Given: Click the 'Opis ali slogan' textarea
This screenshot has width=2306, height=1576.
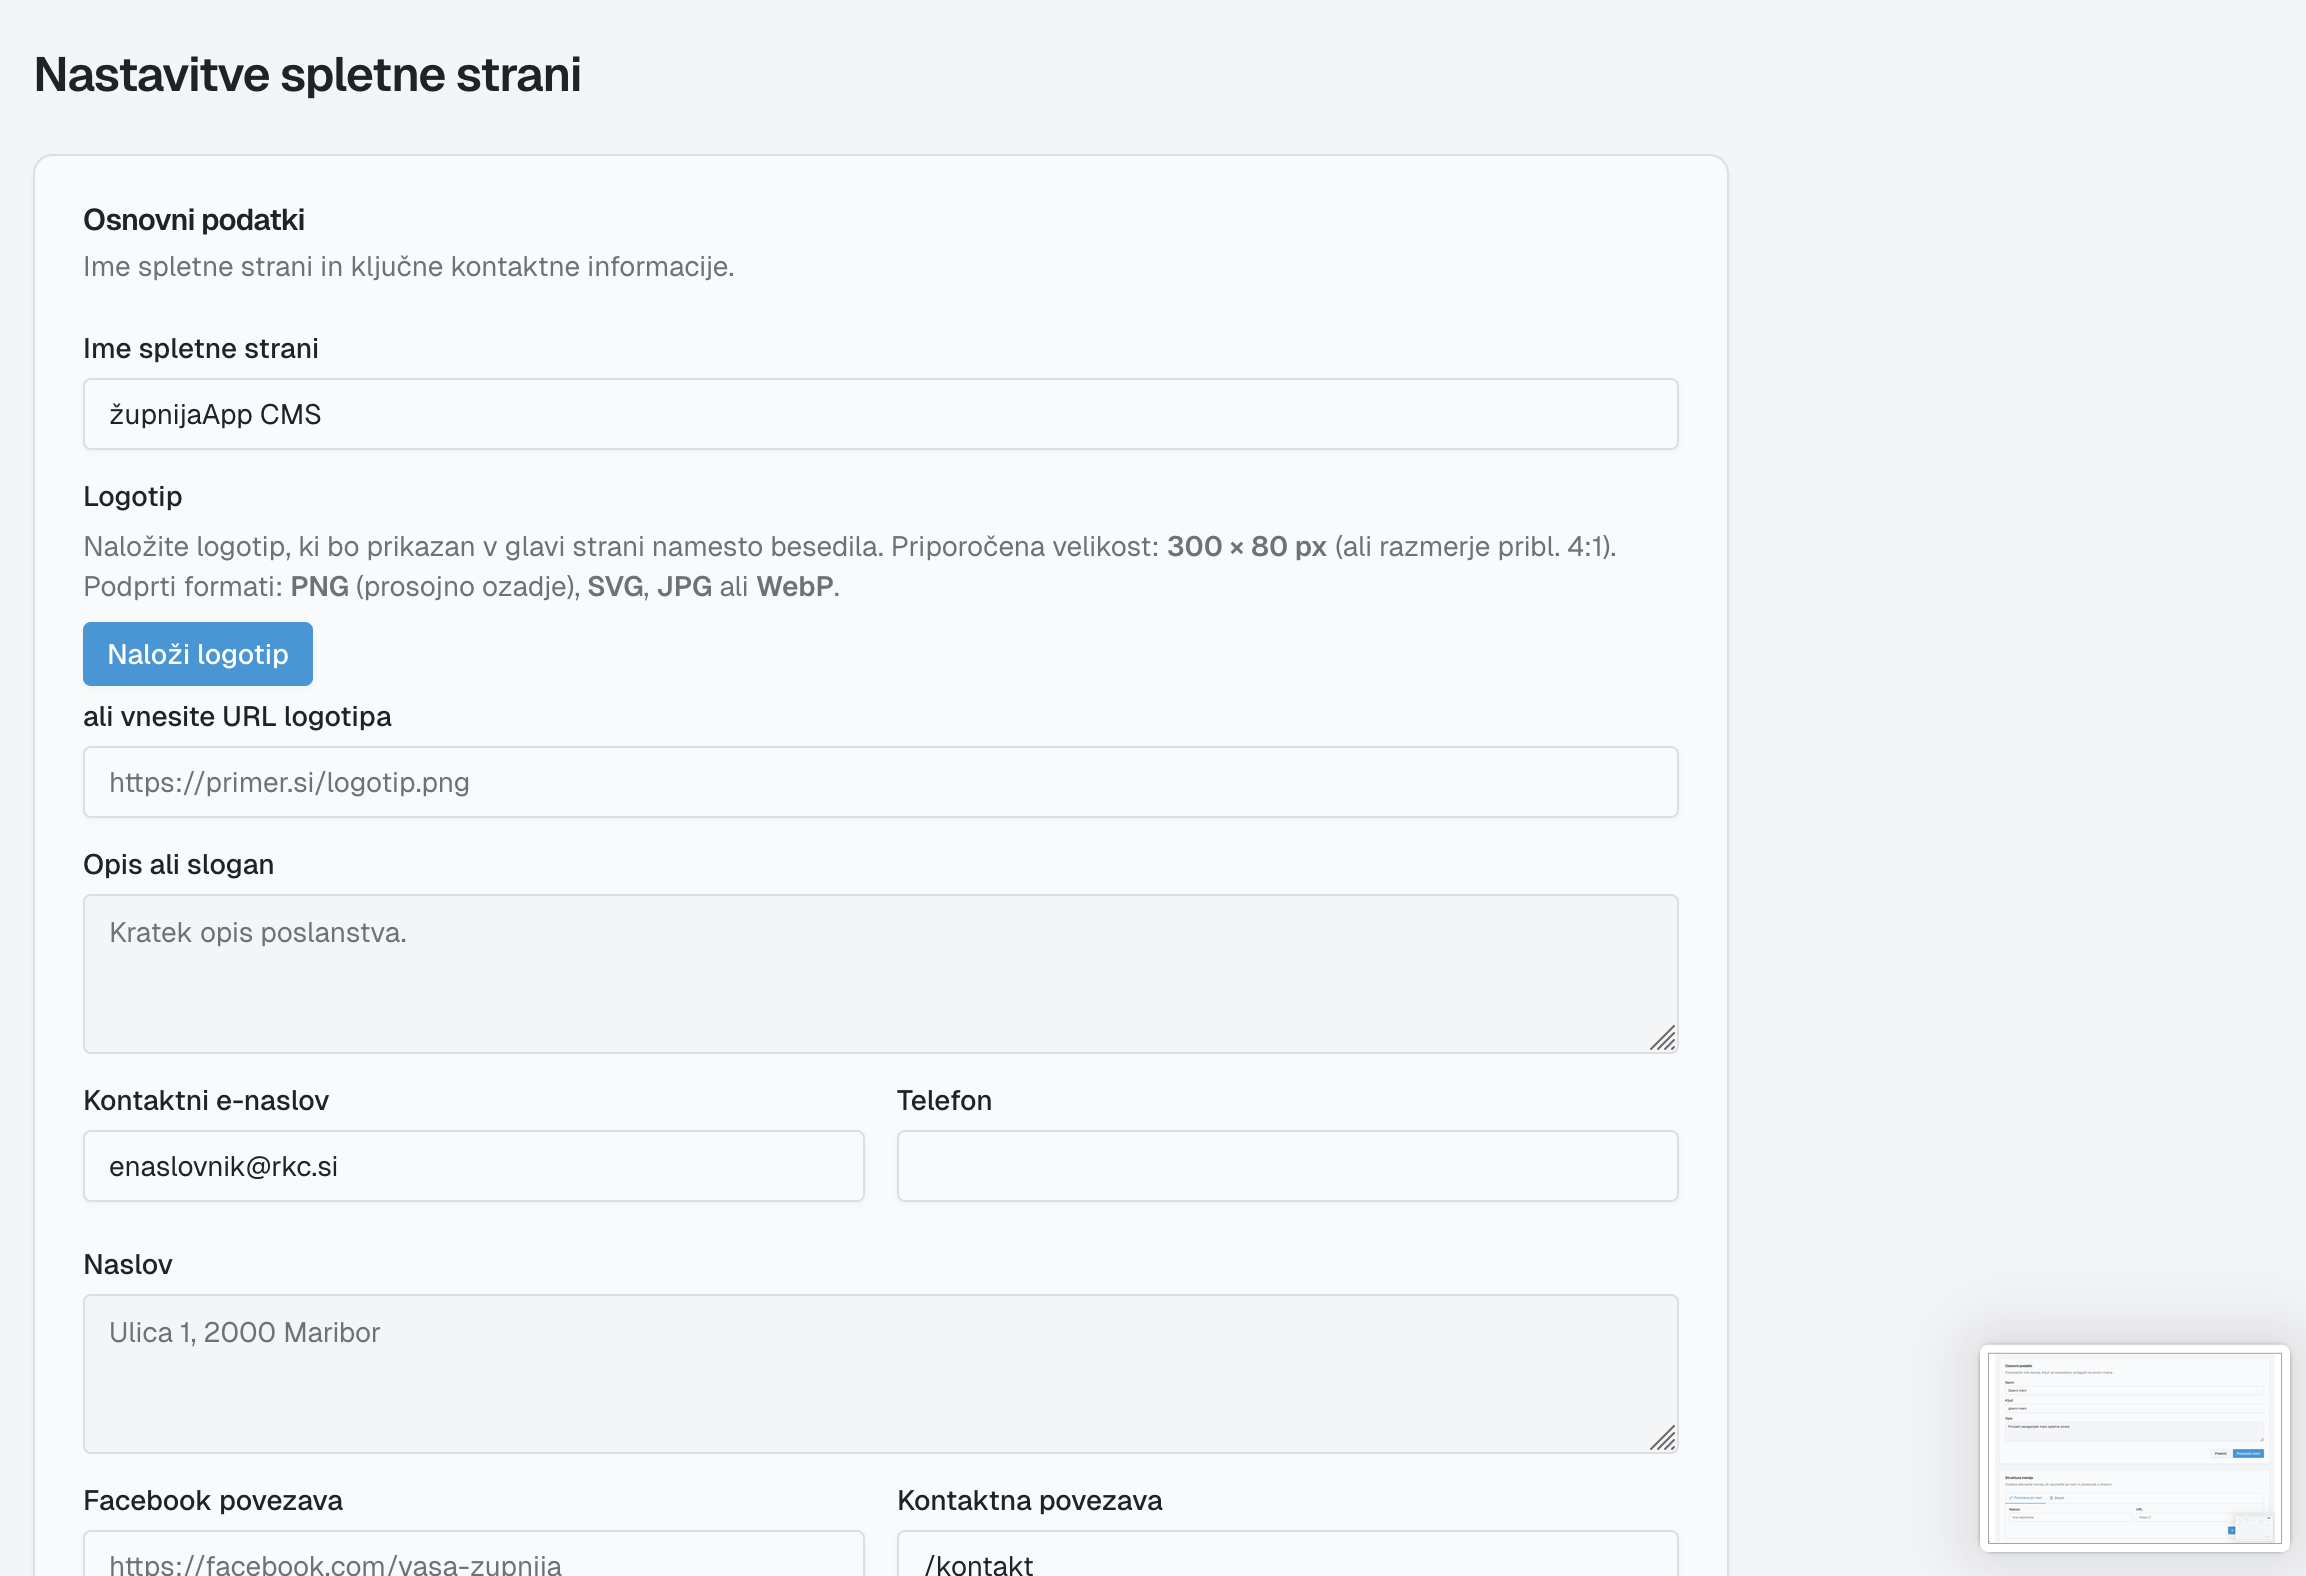Looking at the screenshot, I should [880, 973].
